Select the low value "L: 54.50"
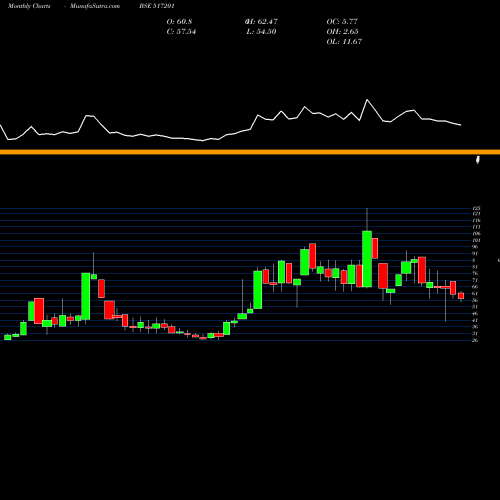 pyautogui.click(x=261, y=32)
